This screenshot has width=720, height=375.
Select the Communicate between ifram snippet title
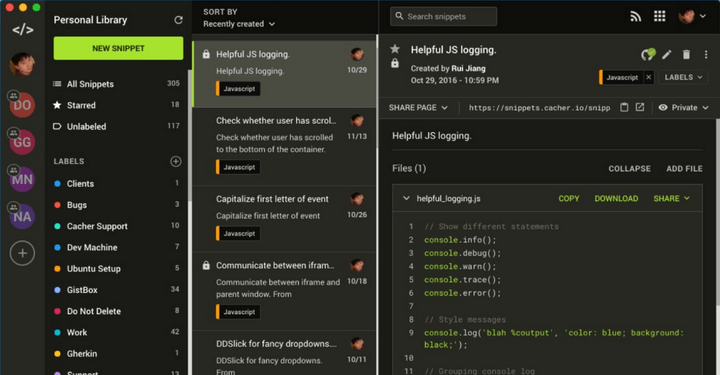click(x=275, y=265)
